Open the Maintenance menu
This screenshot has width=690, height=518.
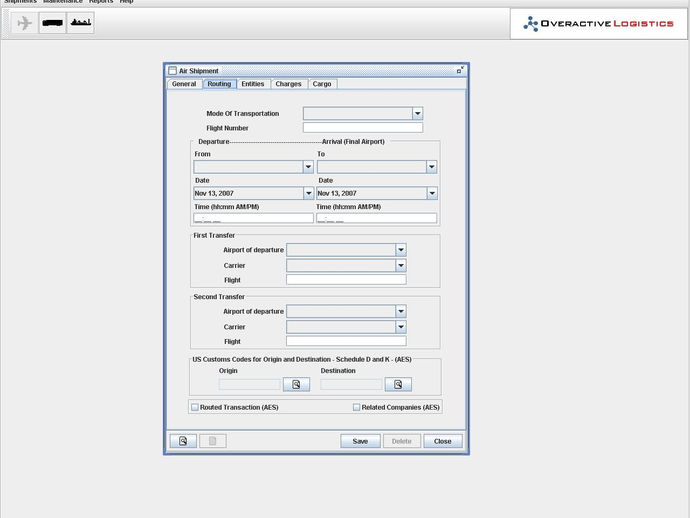point(62,2)
